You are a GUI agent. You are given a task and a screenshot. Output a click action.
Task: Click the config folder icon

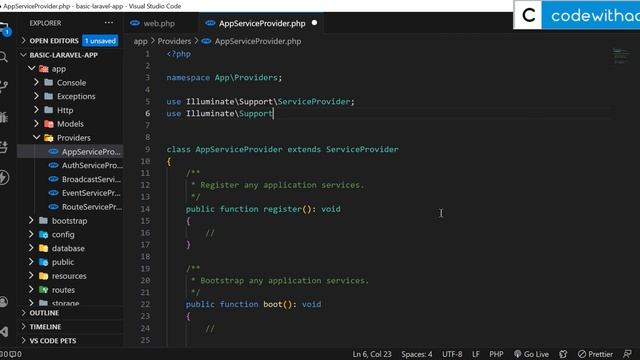point(43,235)
